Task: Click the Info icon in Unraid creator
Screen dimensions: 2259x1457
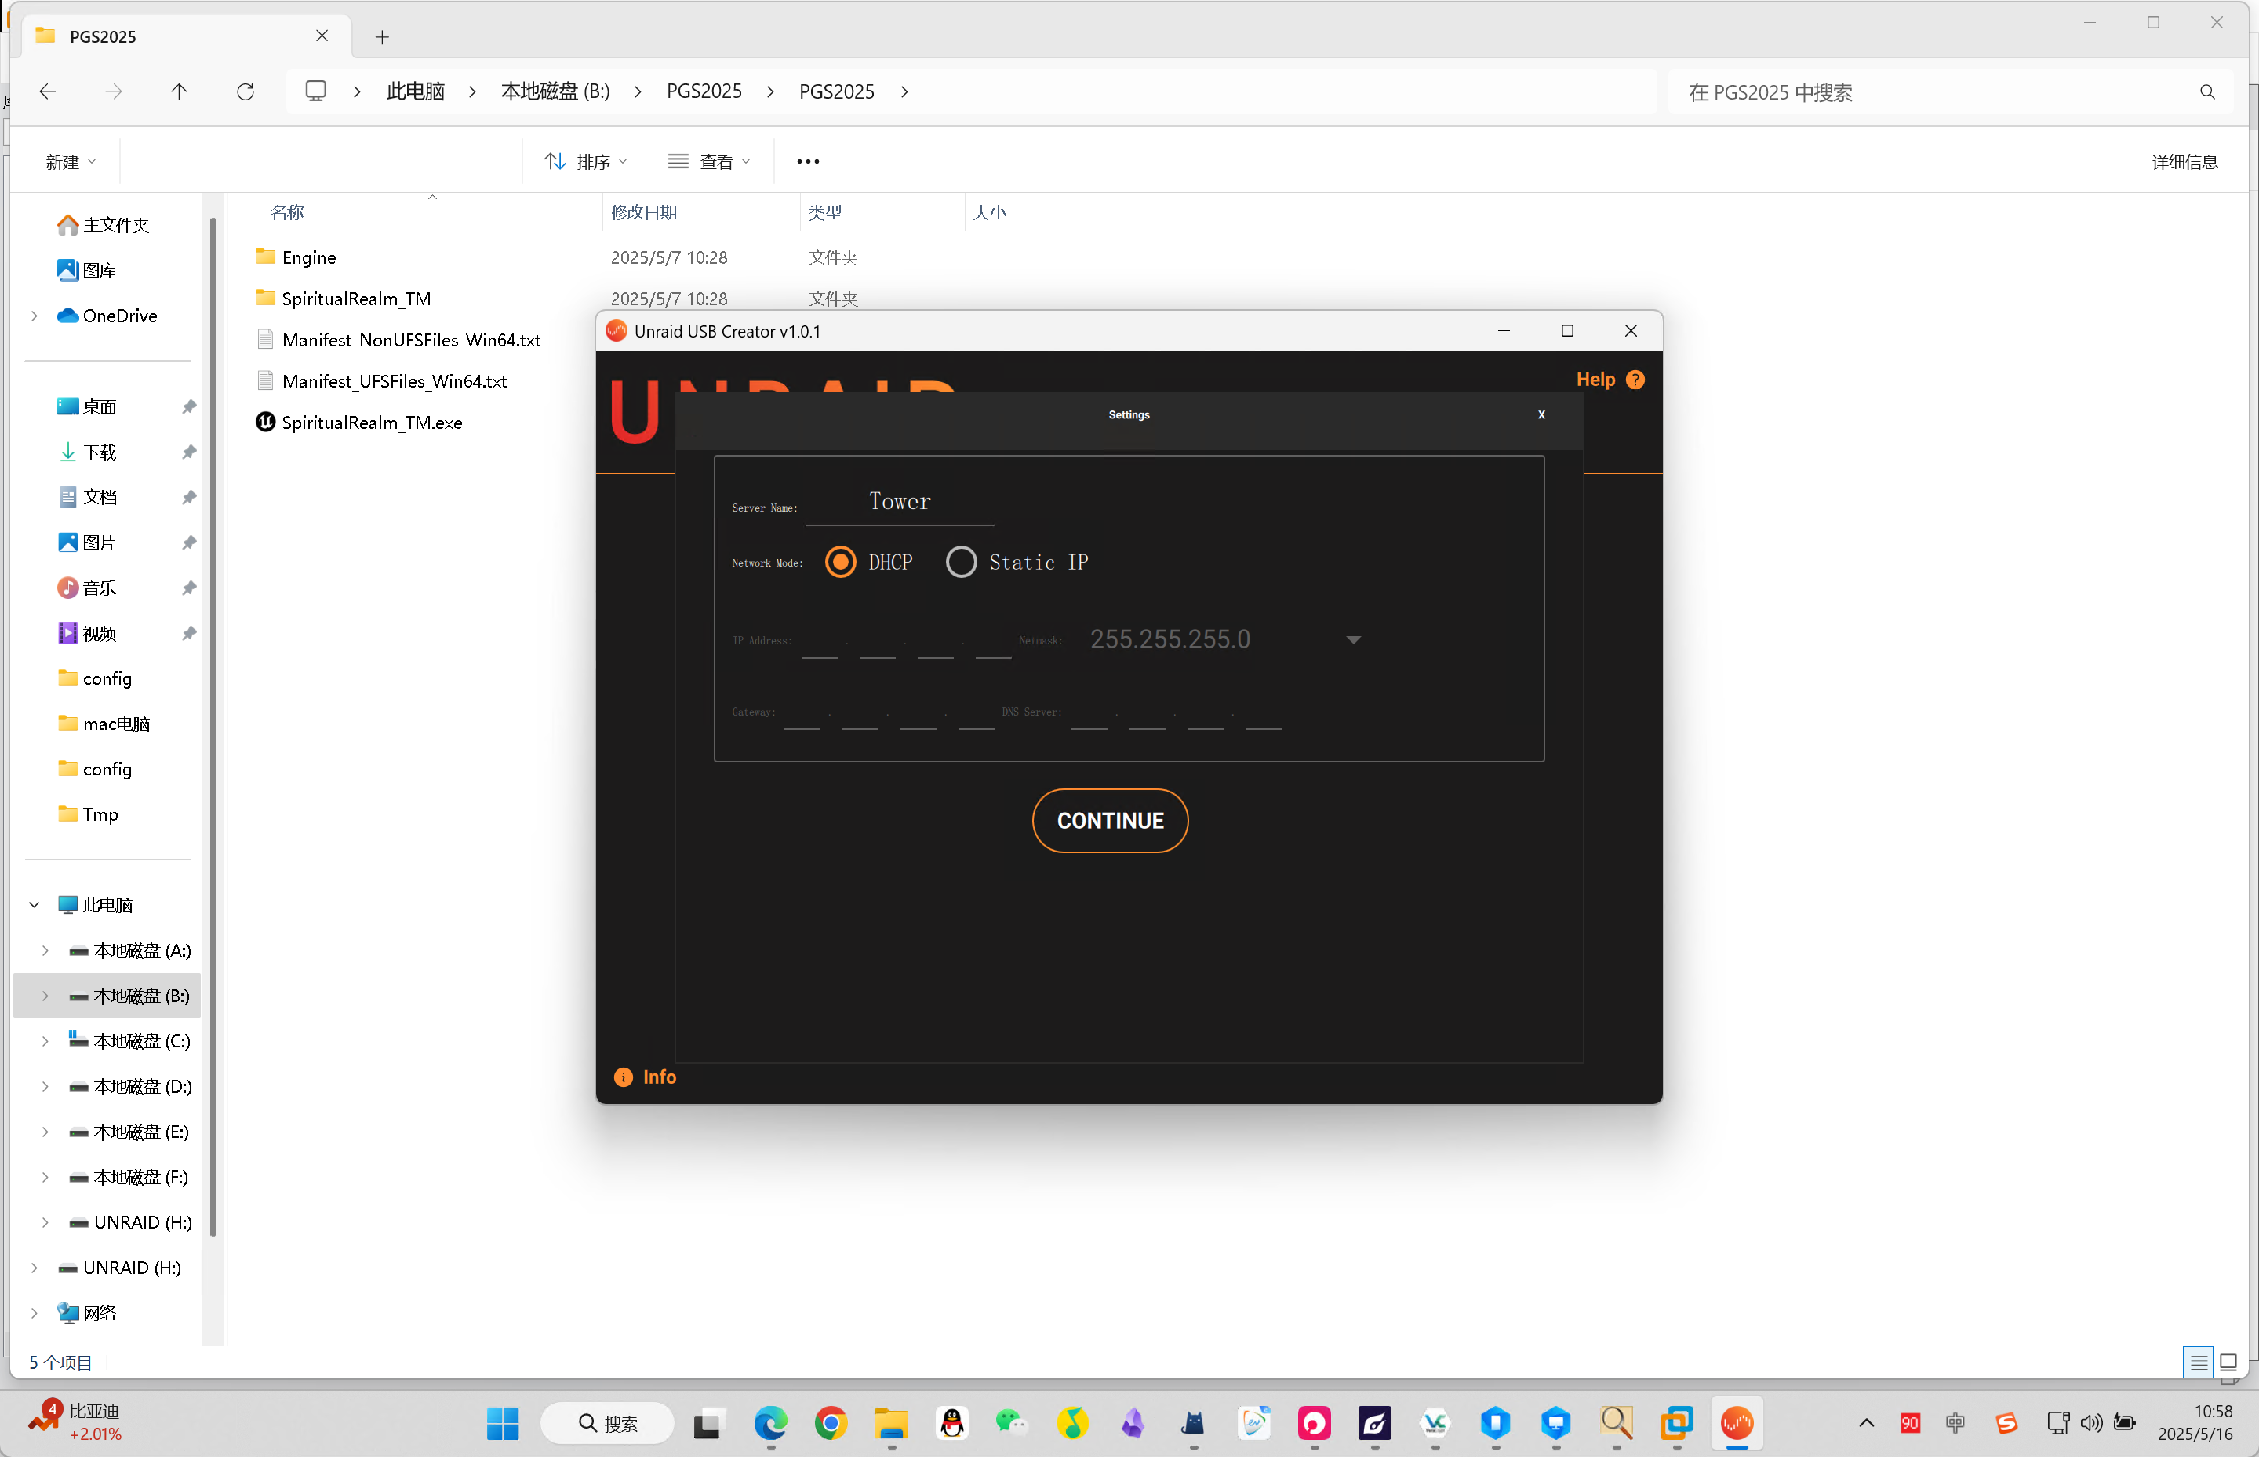Action: point(623,1077)
